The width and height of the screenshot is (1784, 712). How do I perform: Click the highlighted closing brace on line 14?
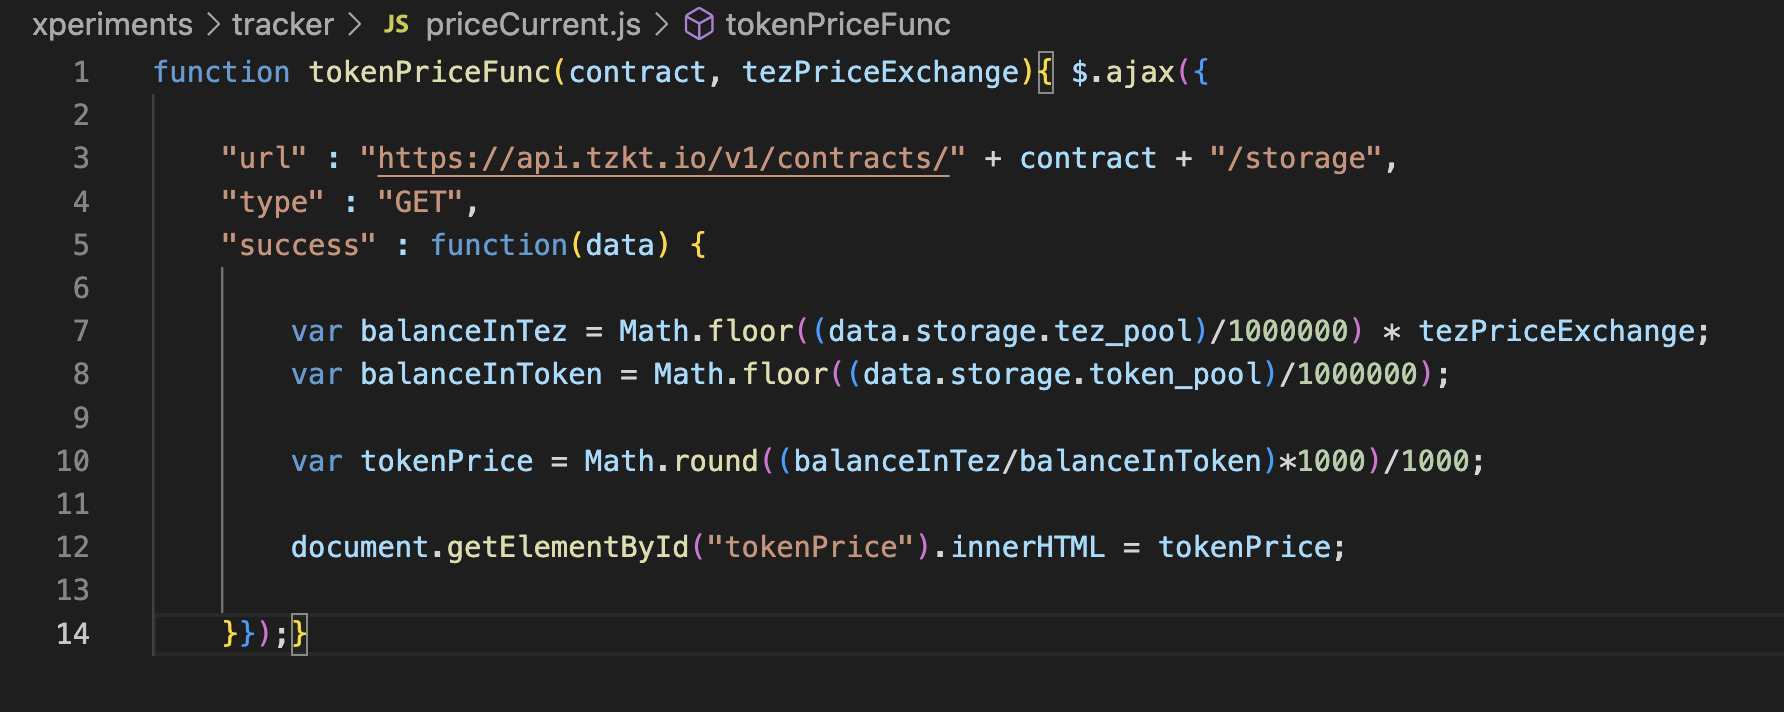[299, 634]
